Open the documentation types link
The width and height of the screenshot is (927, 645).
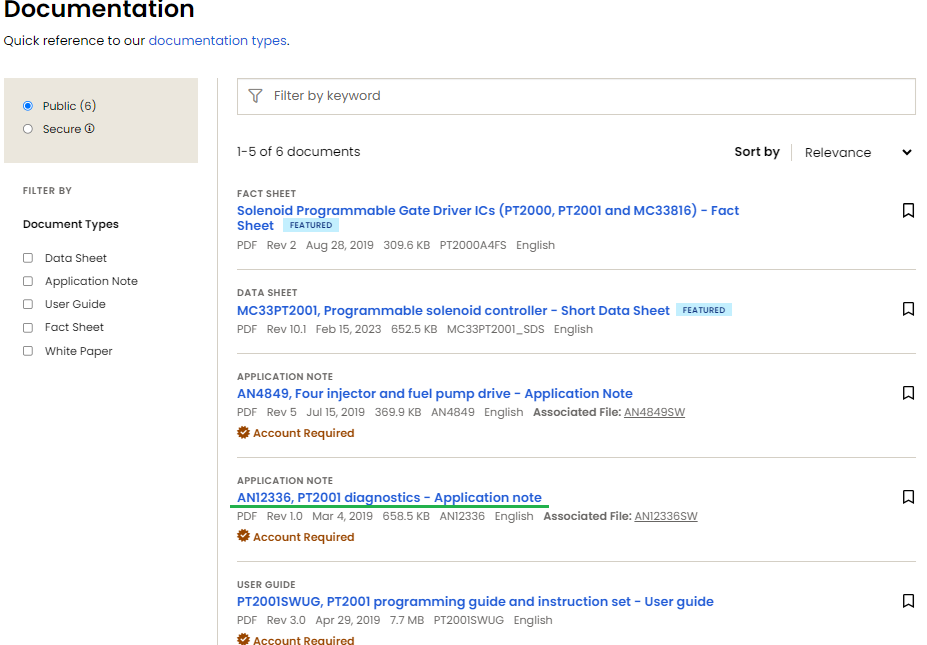click(216, 40)
